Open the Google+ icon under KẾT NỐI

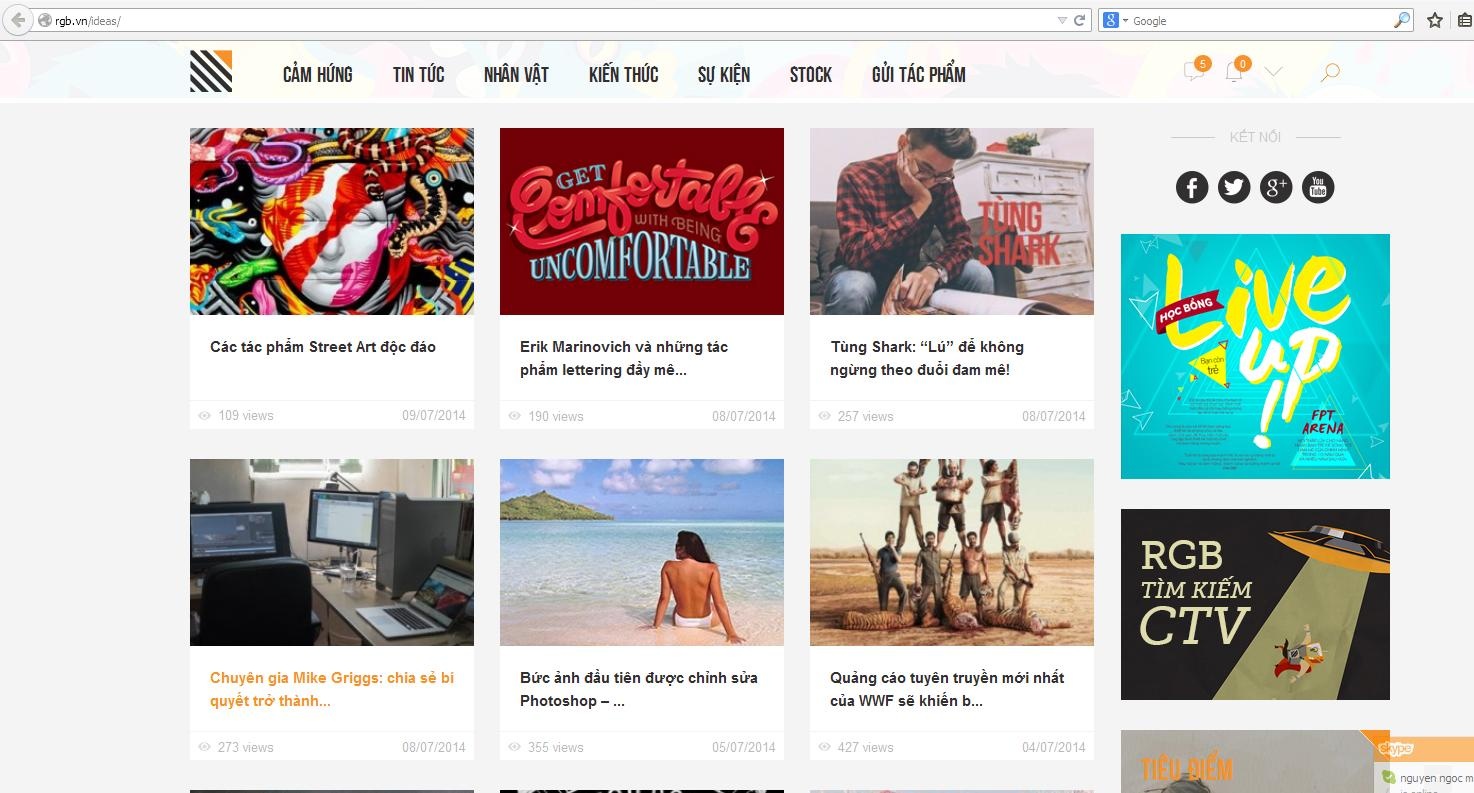[1275, 187]
